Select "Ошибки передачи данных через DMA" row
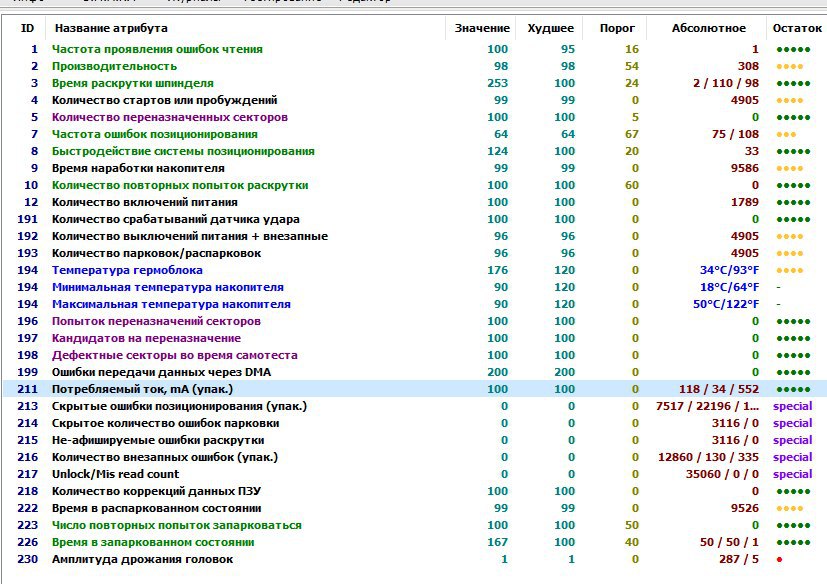Image resolution: width=827 pixels, height=584 pixels. [x=415, y=372]
